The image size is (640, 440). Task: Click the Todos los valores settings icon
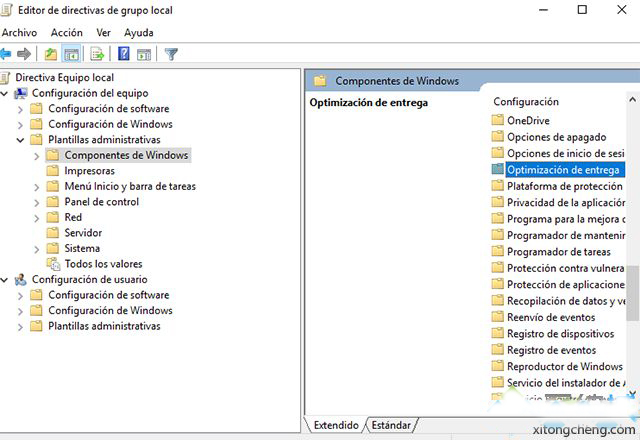pyautogui.click(x=53, y=264)
